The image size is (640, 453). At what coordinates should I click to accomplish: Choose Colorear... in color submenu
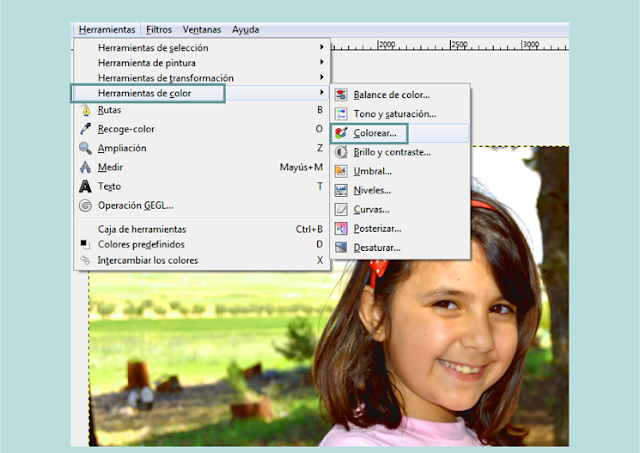click(x=400, y=133)
